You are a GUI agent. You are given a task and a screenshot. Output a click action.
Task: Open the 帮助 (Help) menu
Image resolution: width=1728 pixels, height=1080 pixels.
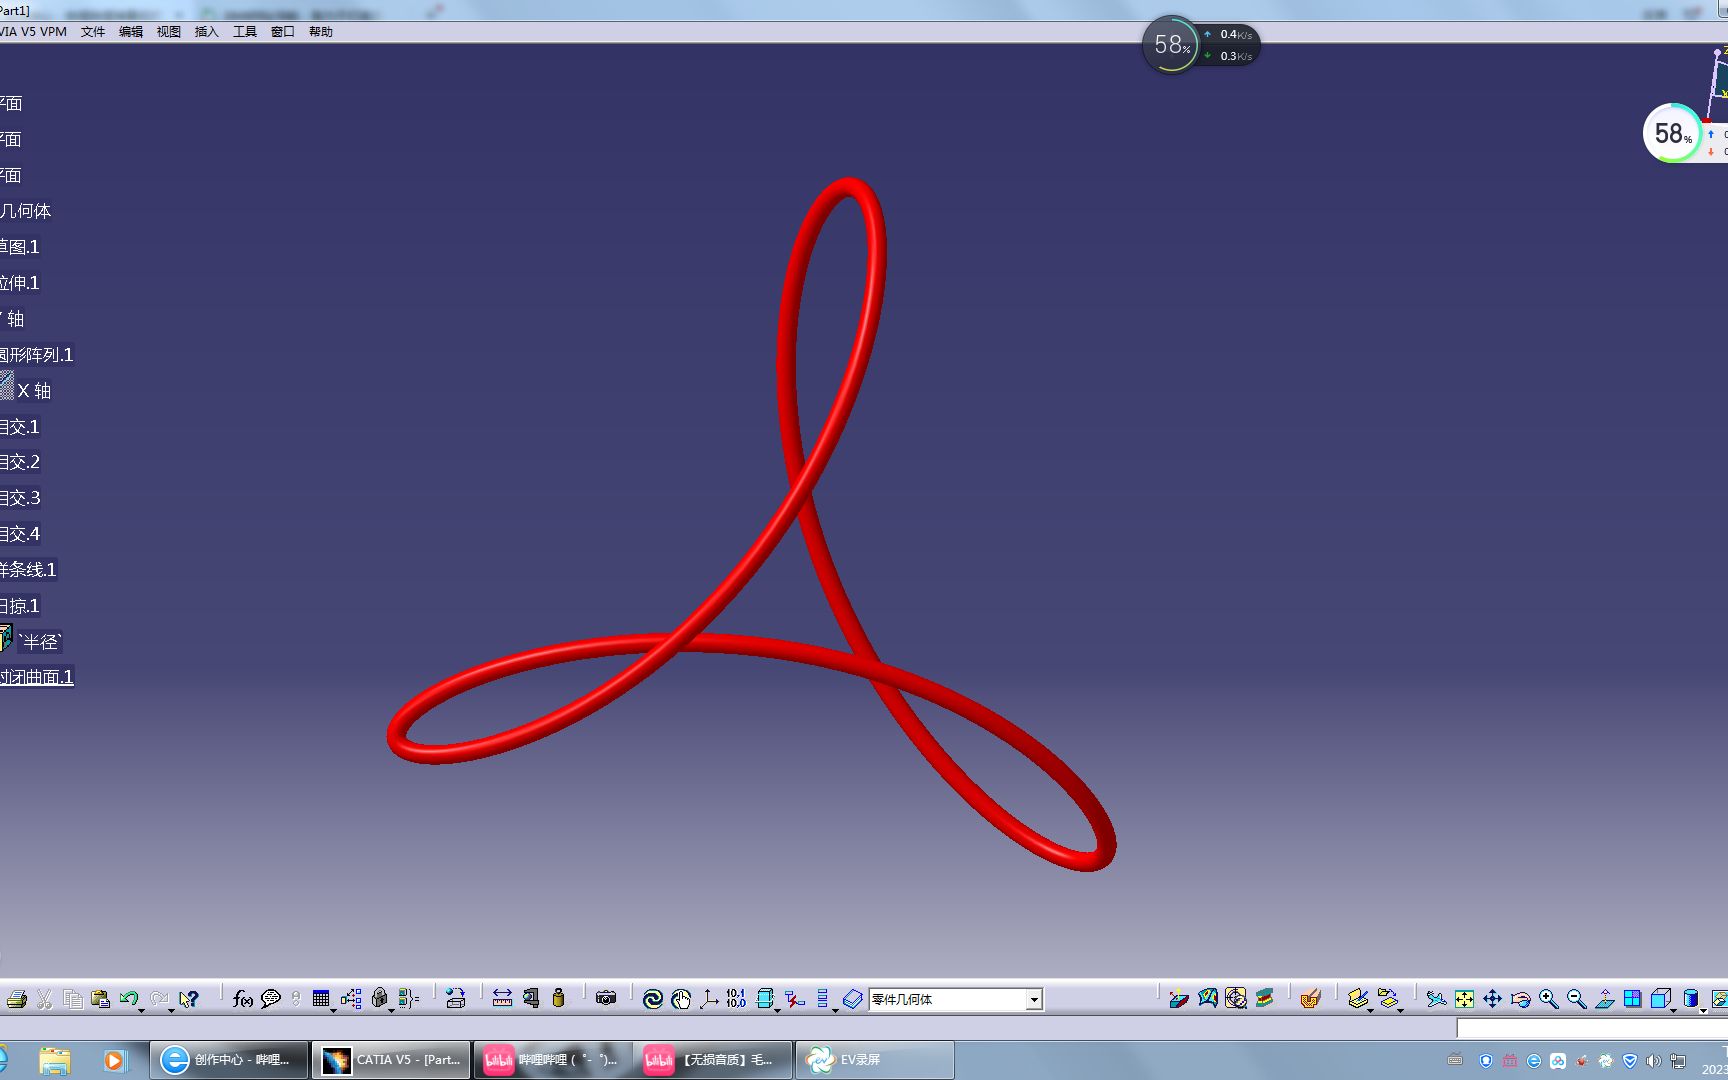321,32
